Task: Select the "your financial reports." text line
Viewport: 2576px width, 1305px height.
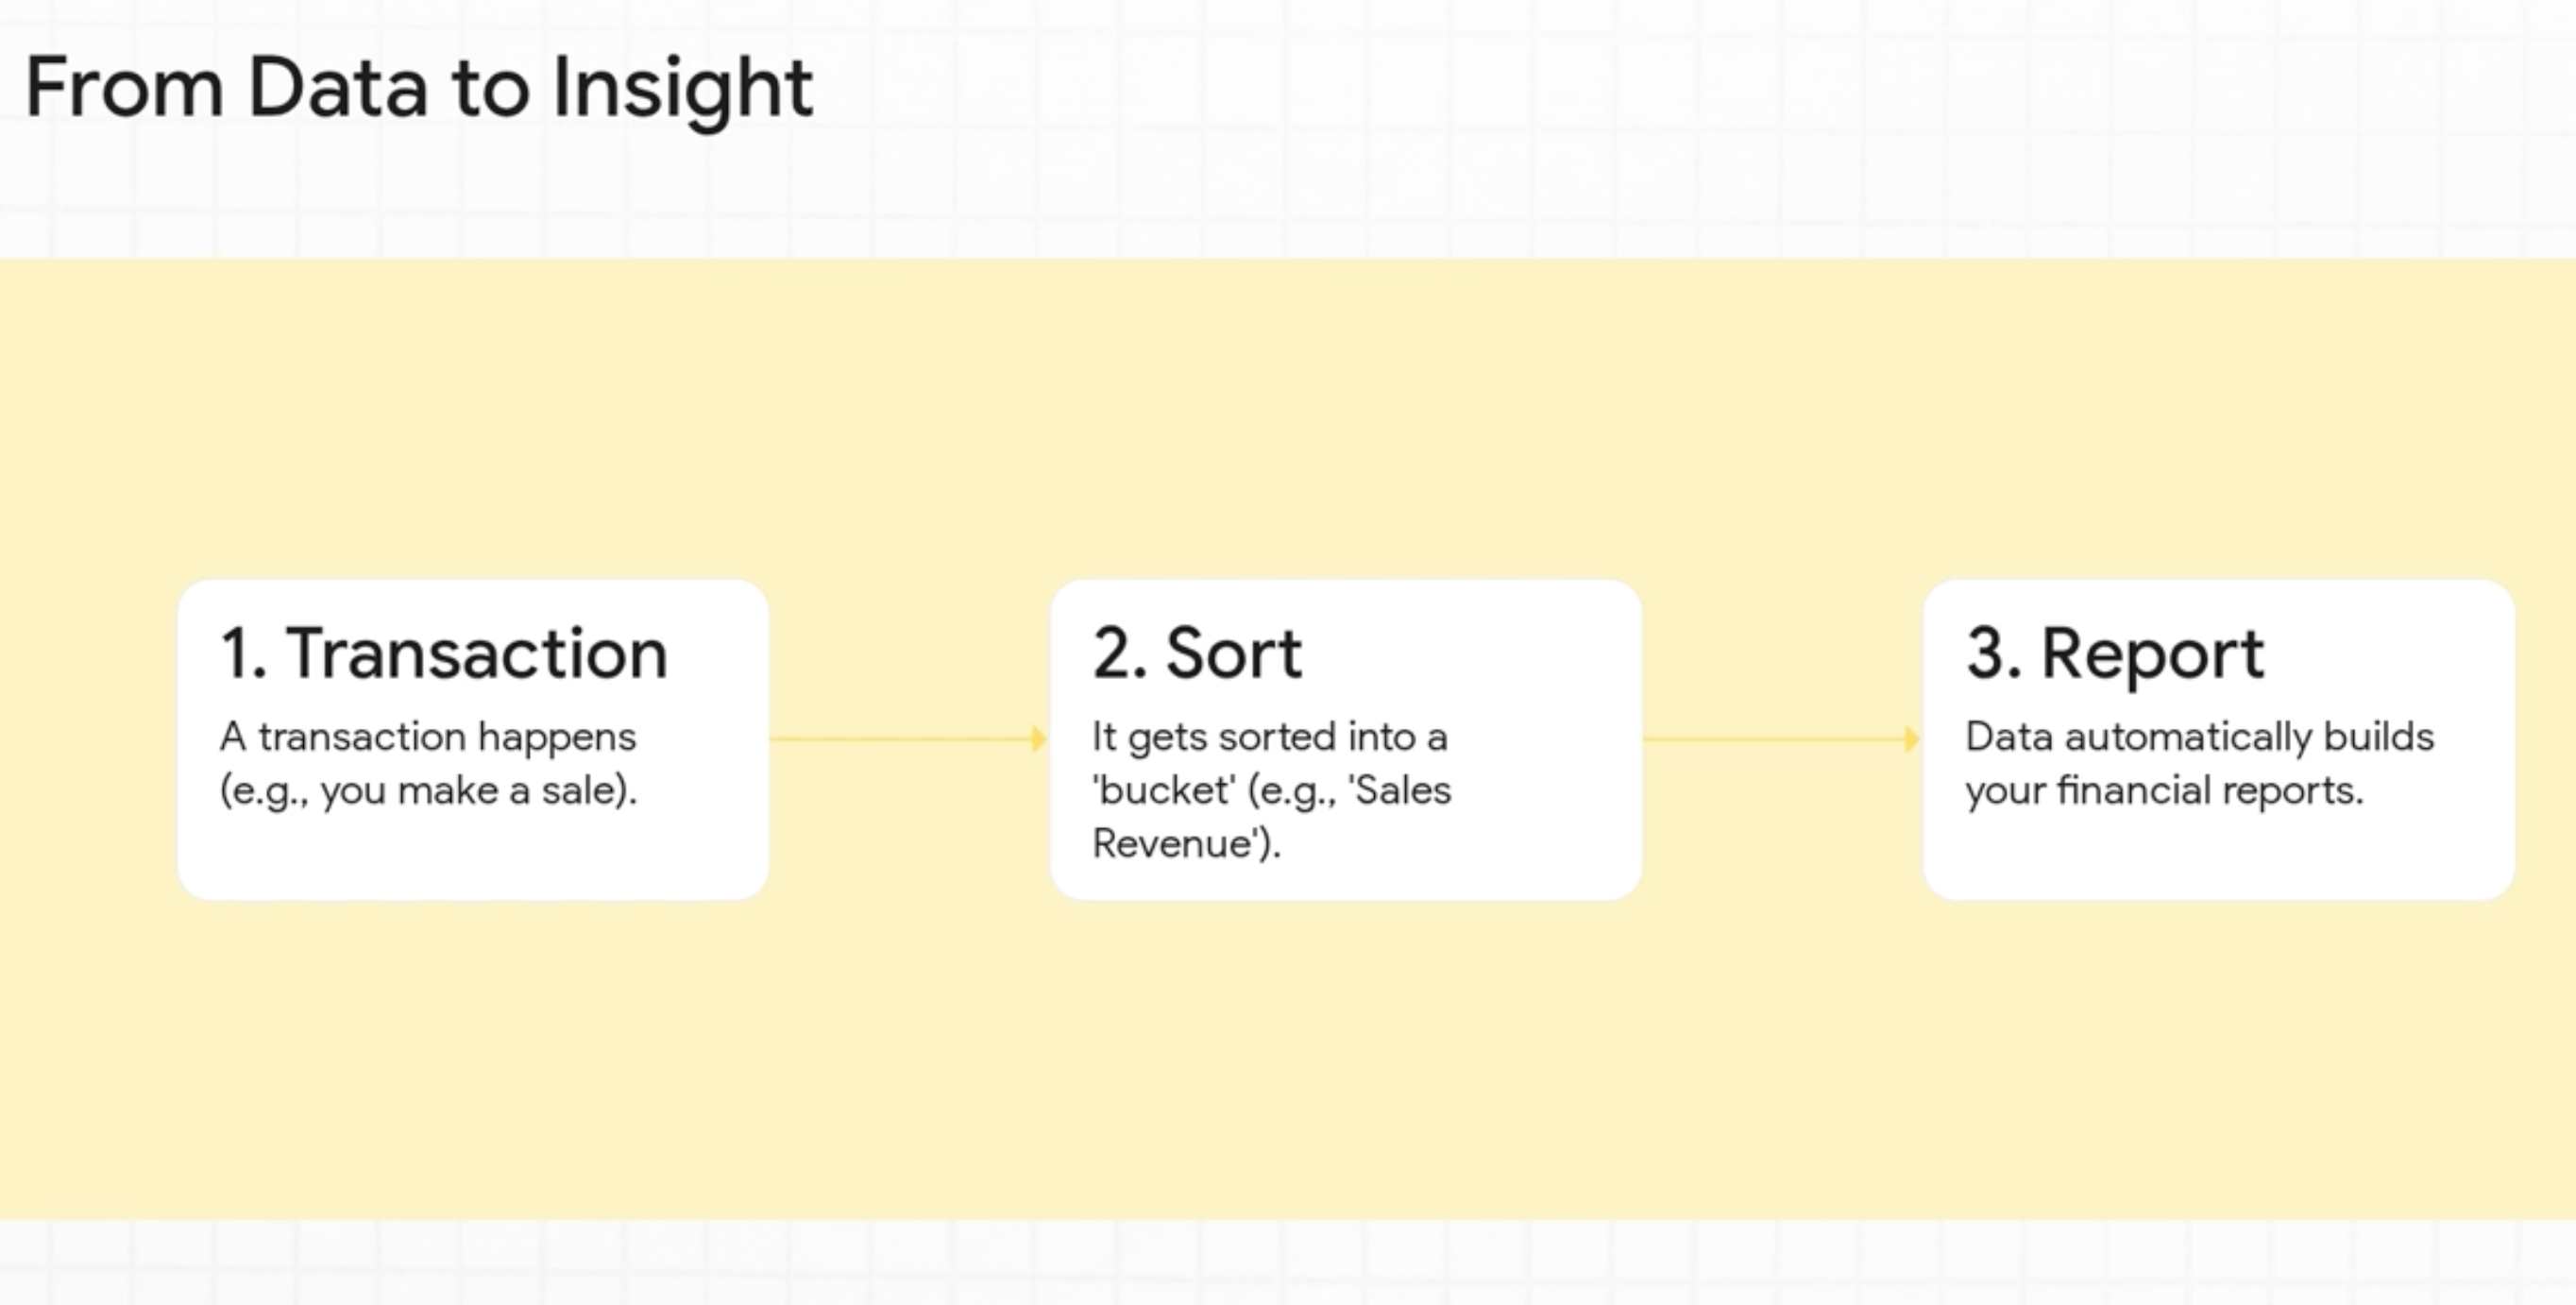Action: [2164, 791]
